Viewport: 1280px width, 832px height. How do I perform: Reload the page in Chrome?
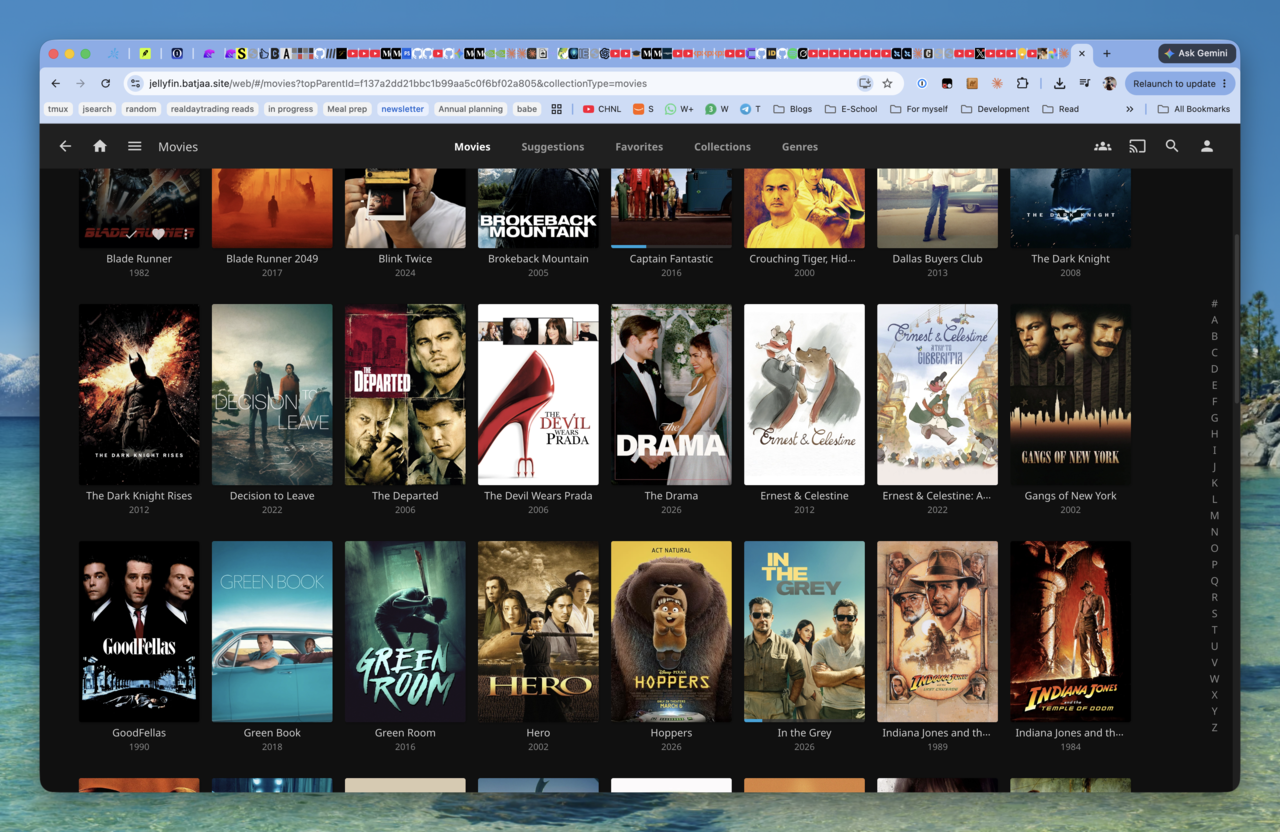coord(106,84)
